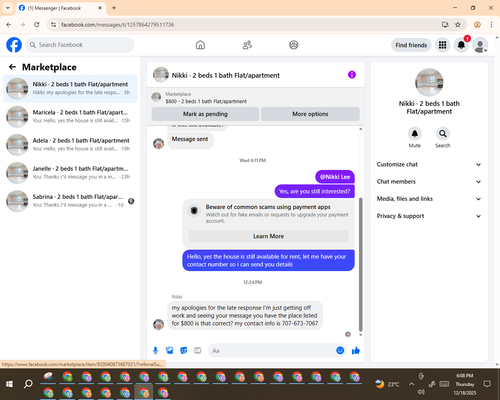Expand the Chat members section
Image resolution: width=500 pixels, height=400 pixels.
coord(429,182)
